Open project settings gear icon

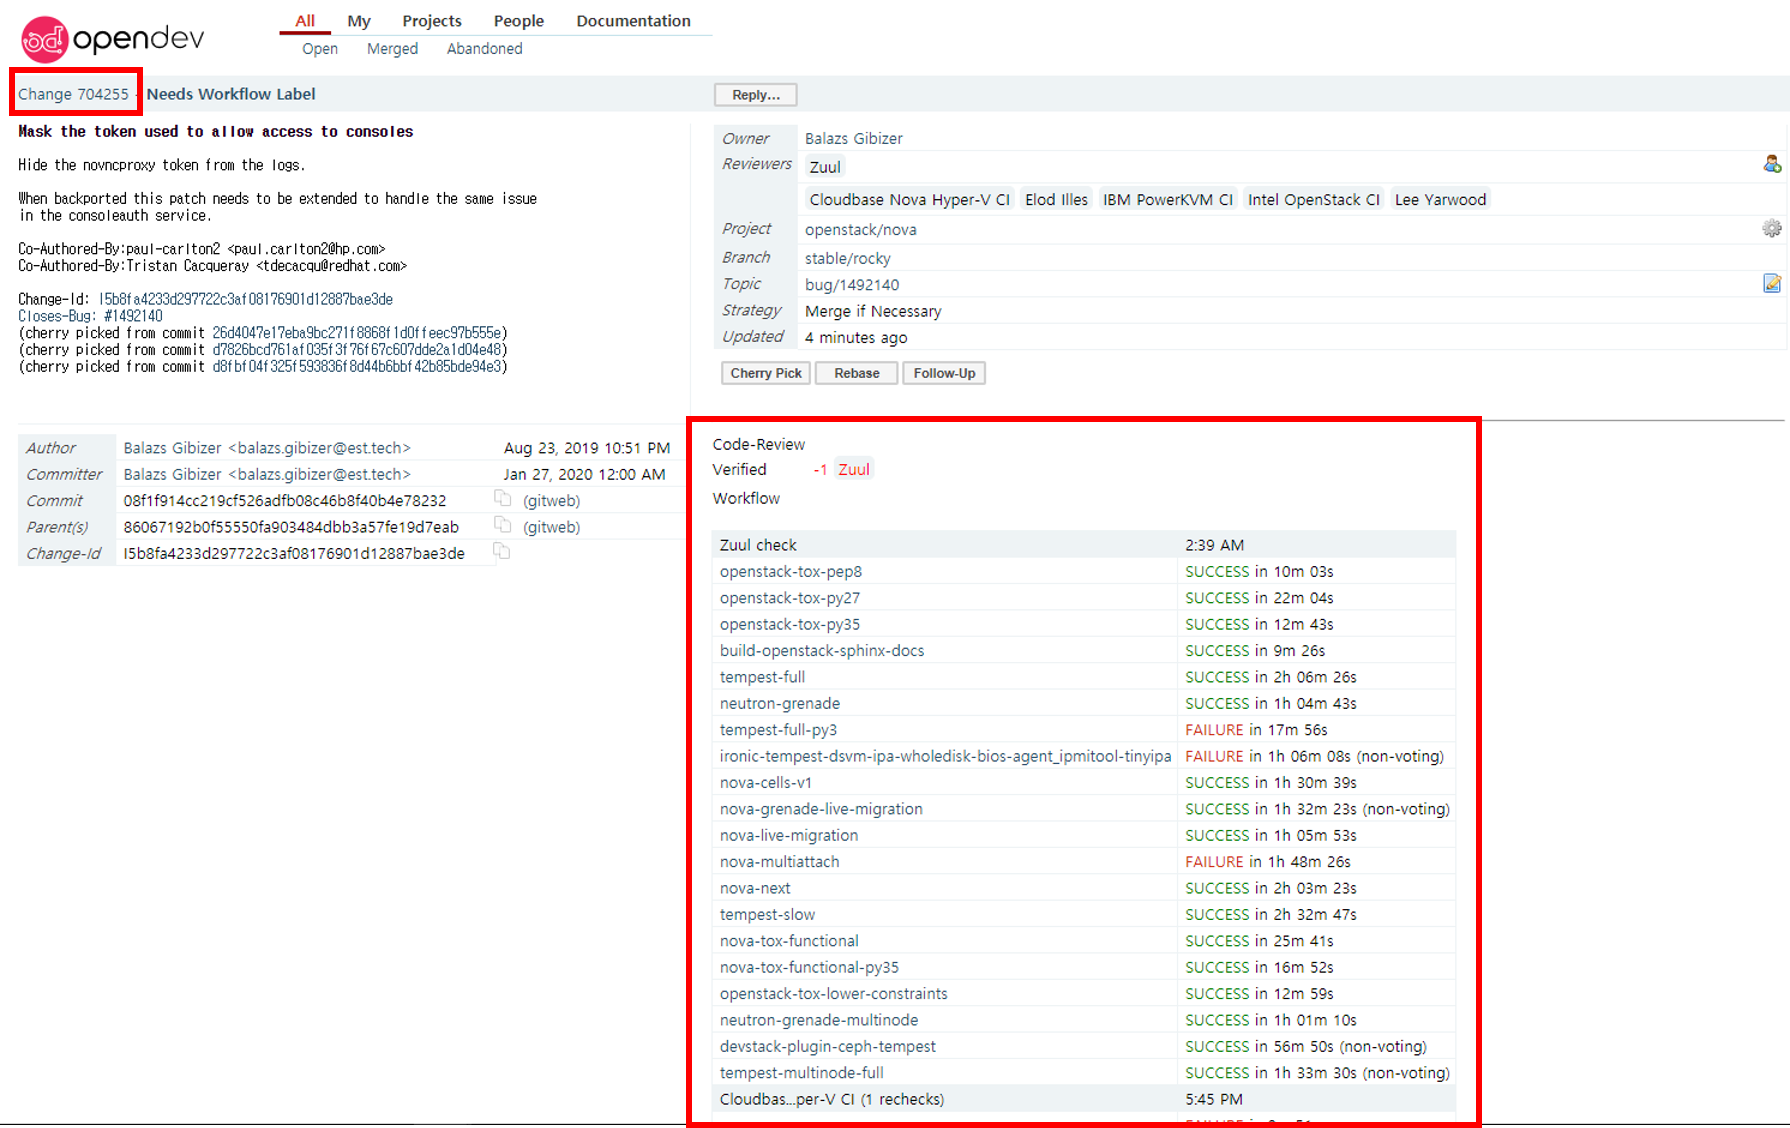click(1772, 229)
